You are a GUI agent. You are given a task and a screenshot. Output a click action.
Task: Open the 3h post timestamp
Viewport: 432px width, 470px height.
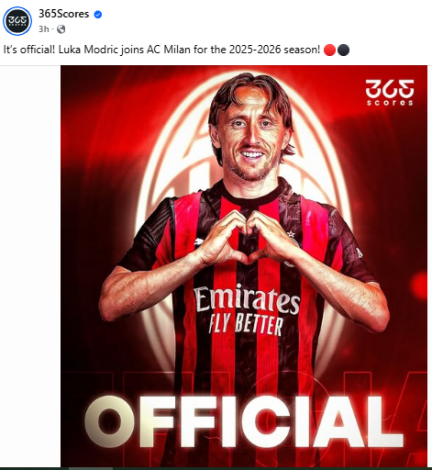pos(44,29)
